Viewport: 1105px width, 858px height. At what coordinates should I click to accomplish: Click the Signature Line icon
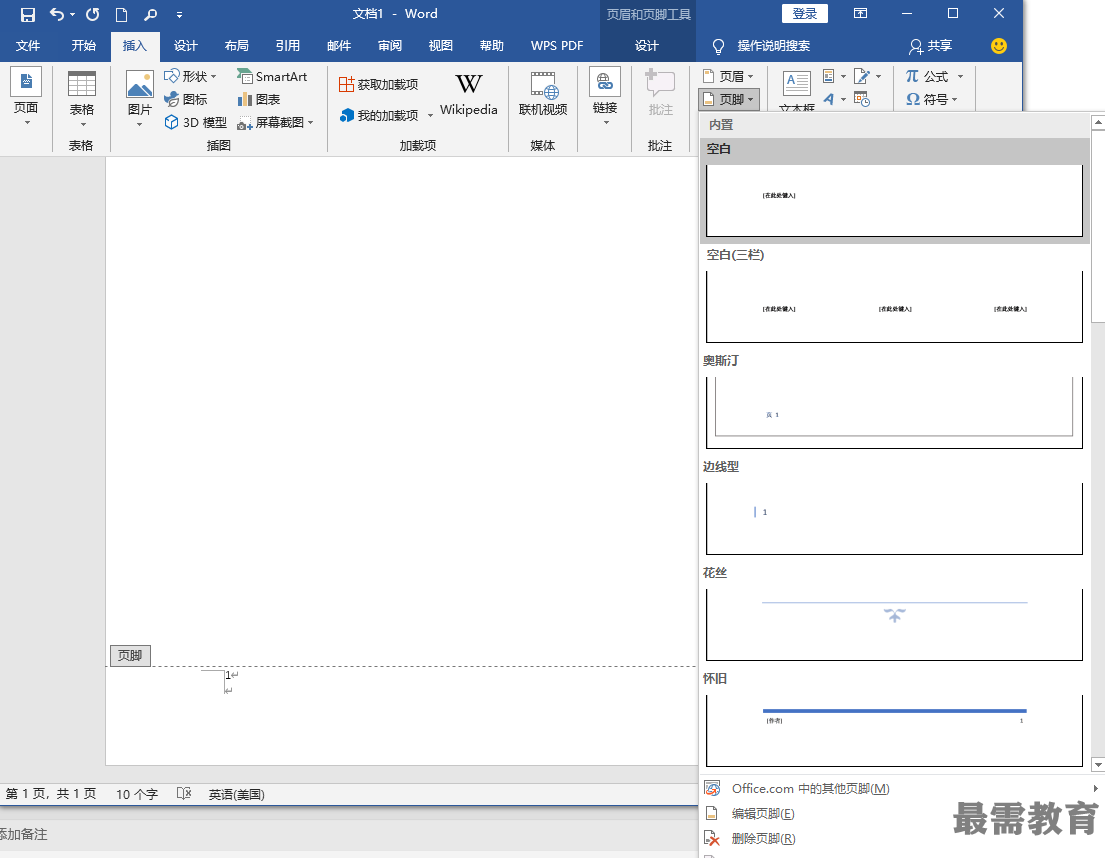point(862,76)
